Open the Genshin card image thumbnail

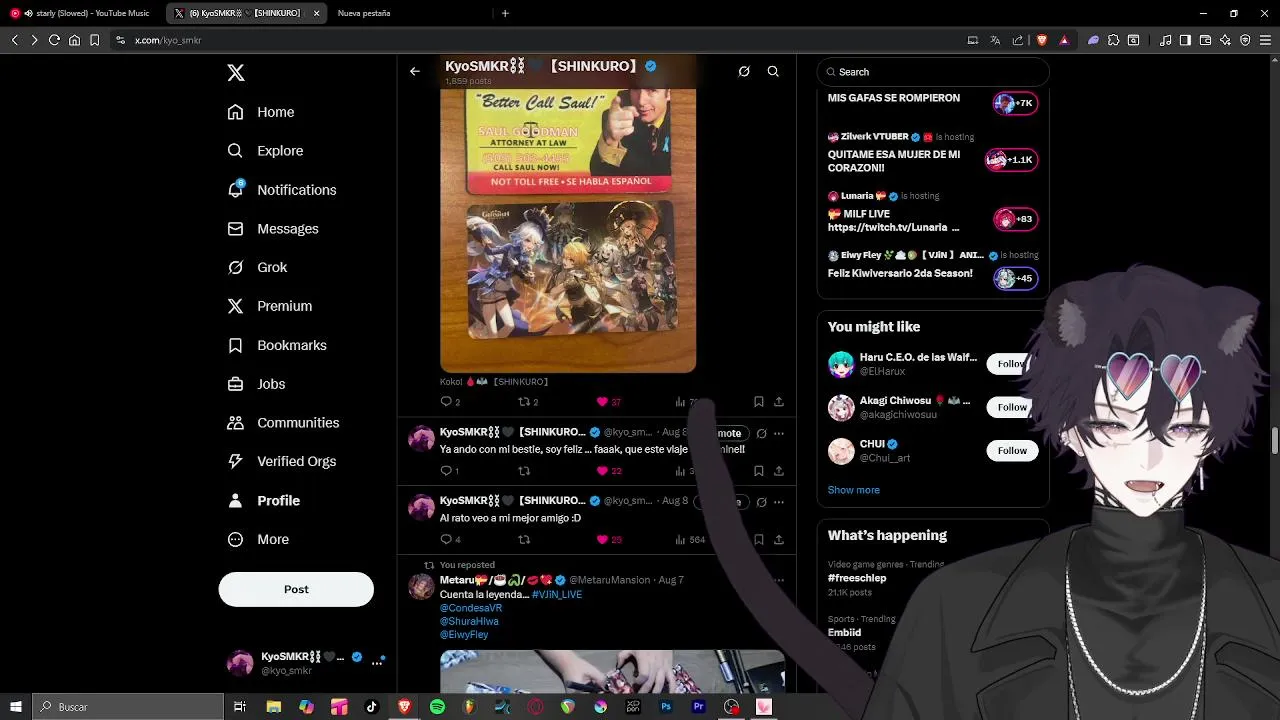(571, 272)
